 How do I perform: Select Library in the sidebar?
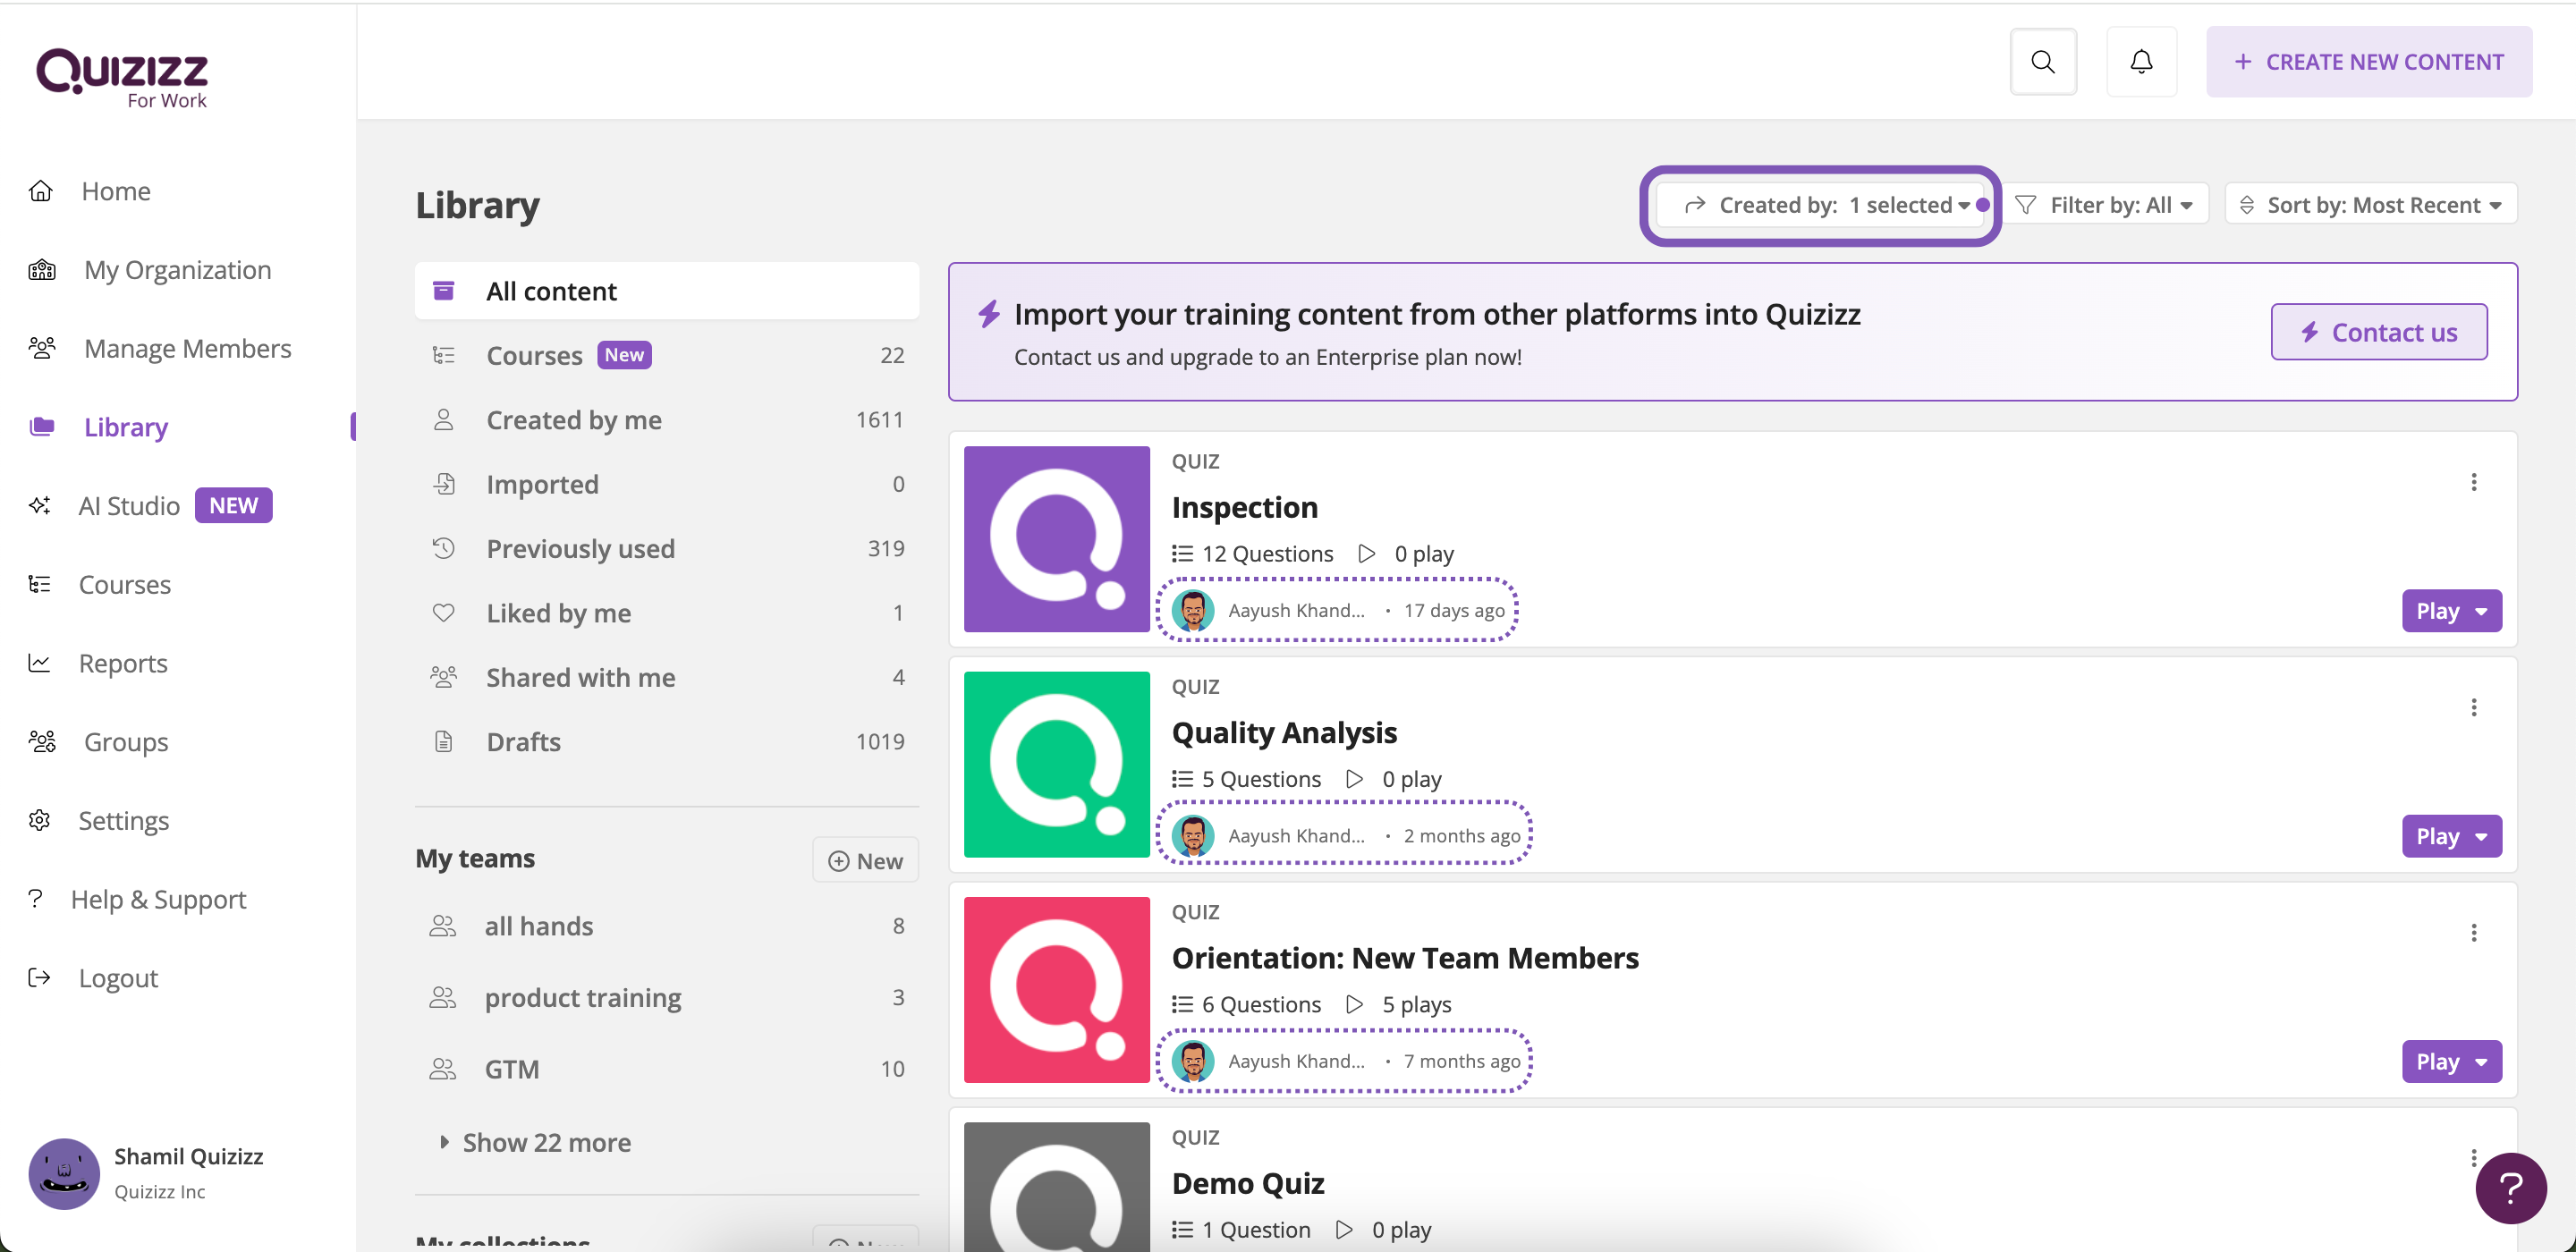[x=98, y=427]
